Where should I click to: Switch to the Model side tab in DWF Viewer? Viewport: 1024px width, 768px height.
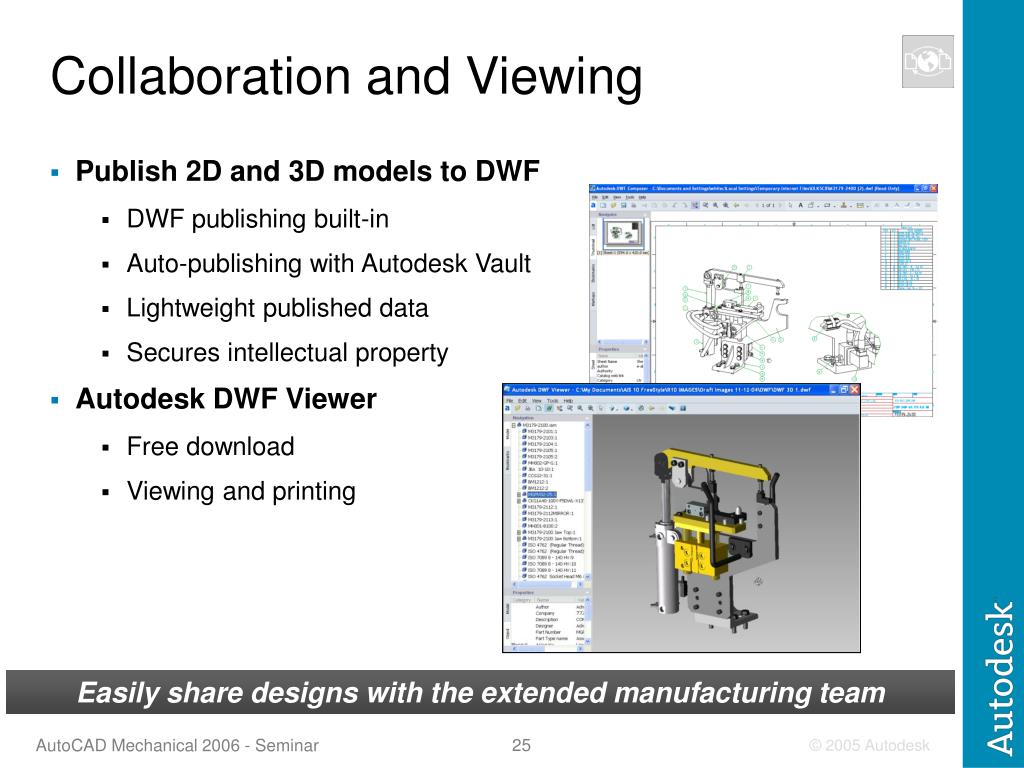507,434
